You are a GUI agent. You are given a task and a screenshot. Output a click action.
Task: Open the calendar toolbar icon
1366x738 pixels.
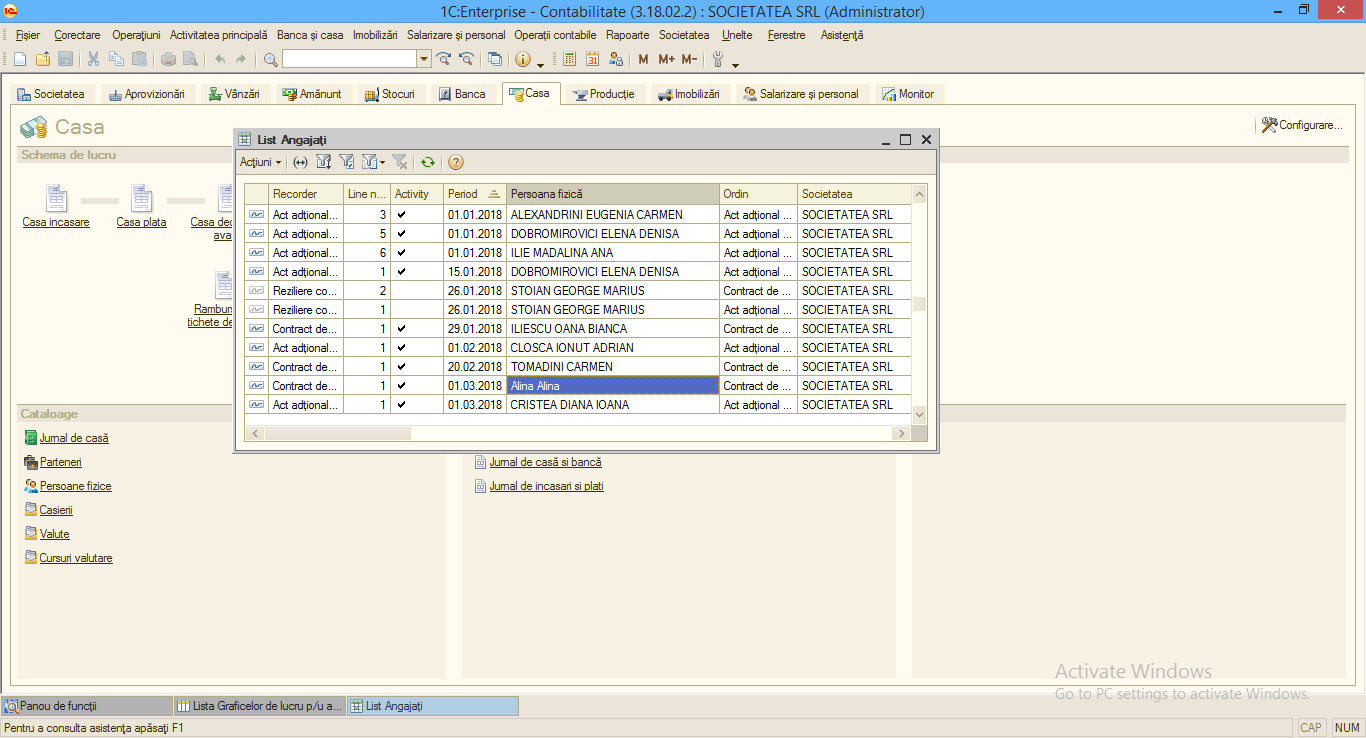point(592,59)
